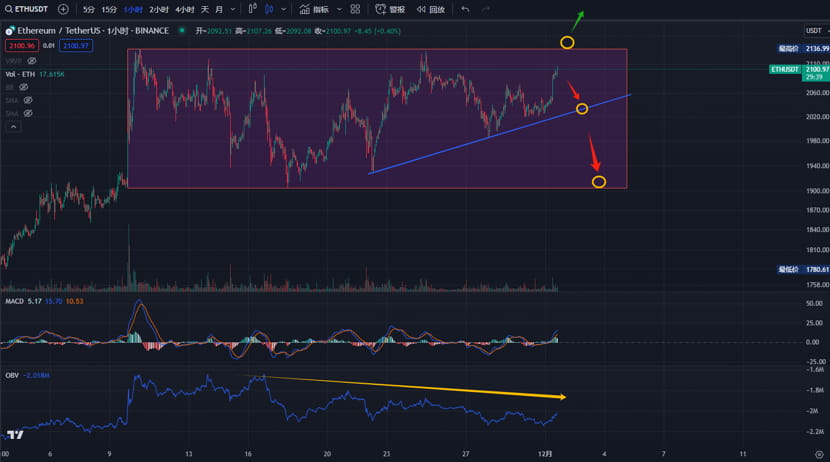The height and width of the screenshot is (462, 830).
Task: Click the blue 2100.97 buy price button
Action: (76, 46)
